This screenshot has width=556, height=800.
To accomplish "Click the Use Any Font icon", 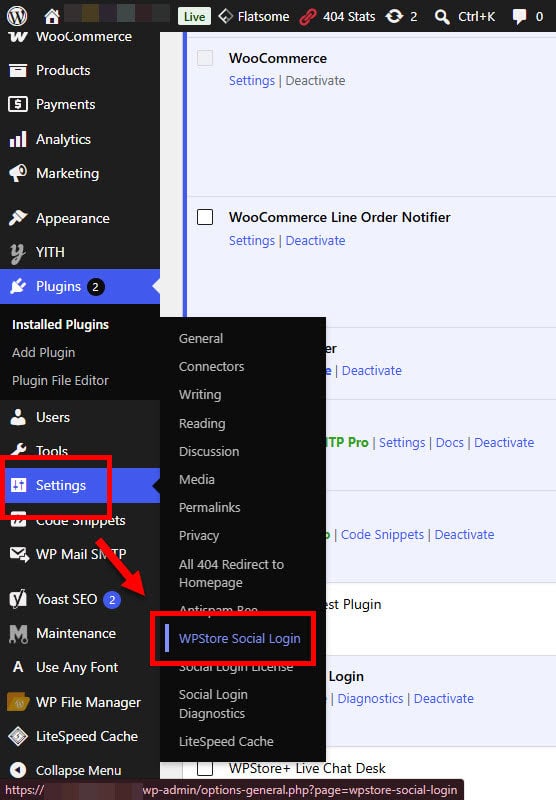I will pyautogui.click(x=18, y=667).
